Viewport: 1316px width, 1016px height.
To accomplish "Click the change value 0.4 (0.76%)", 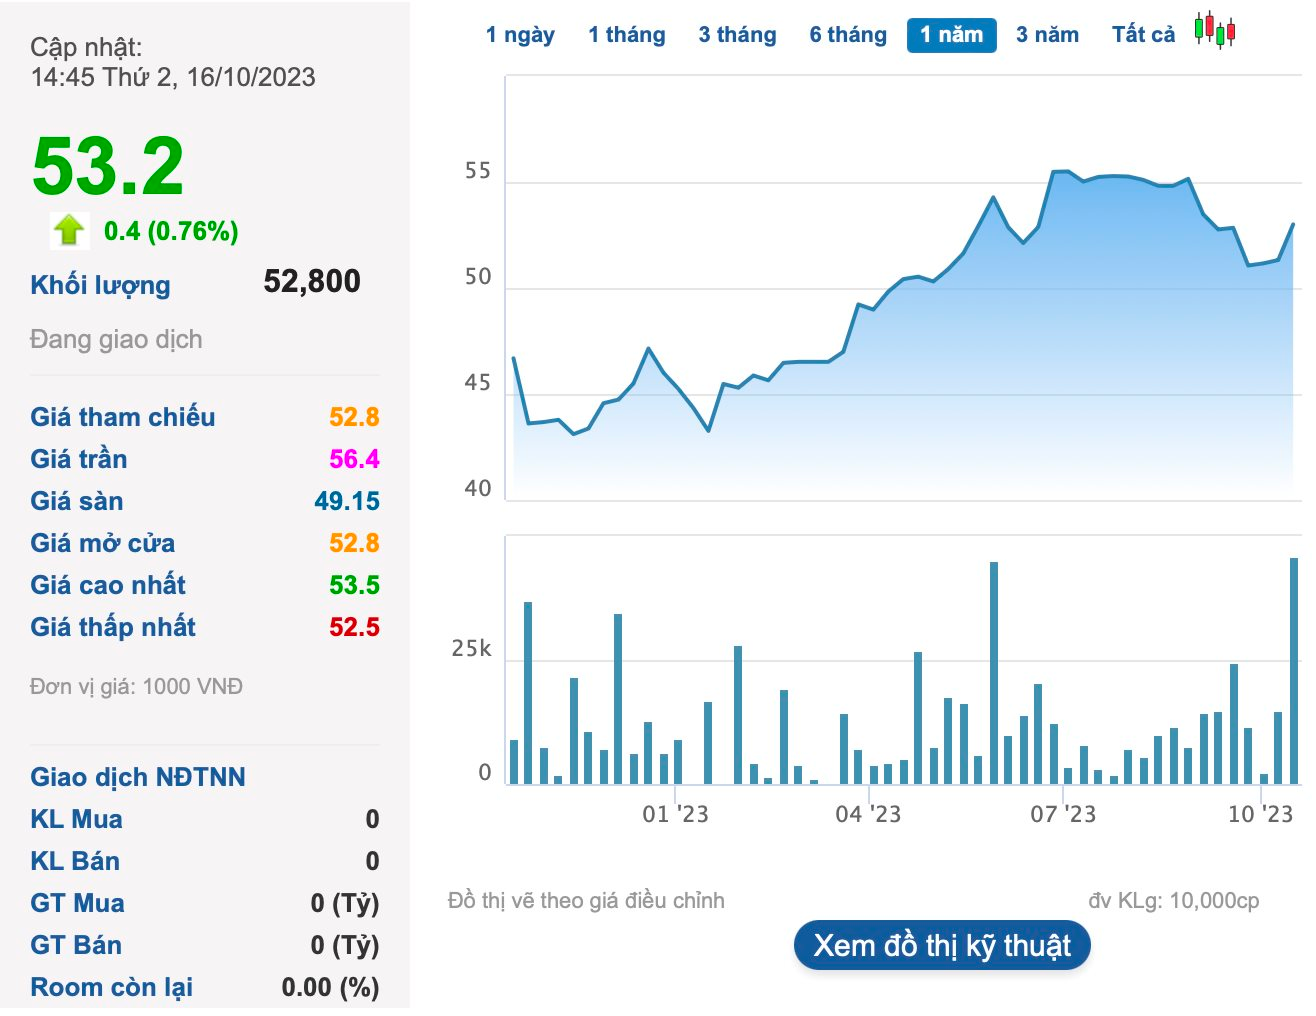I will point(171,231).
